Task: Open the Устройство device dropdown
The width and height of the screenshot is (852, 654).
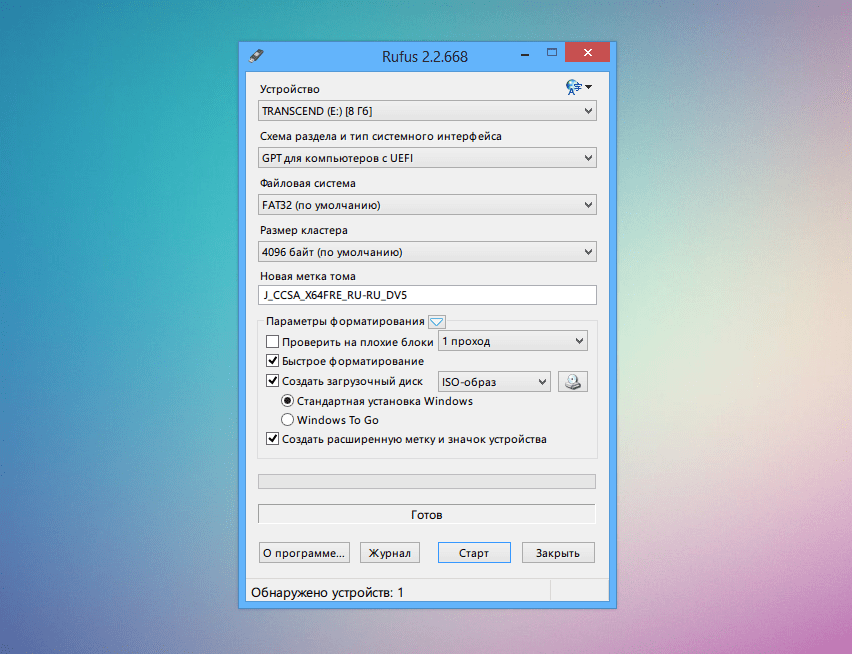Action: click(x=427, y=111)
